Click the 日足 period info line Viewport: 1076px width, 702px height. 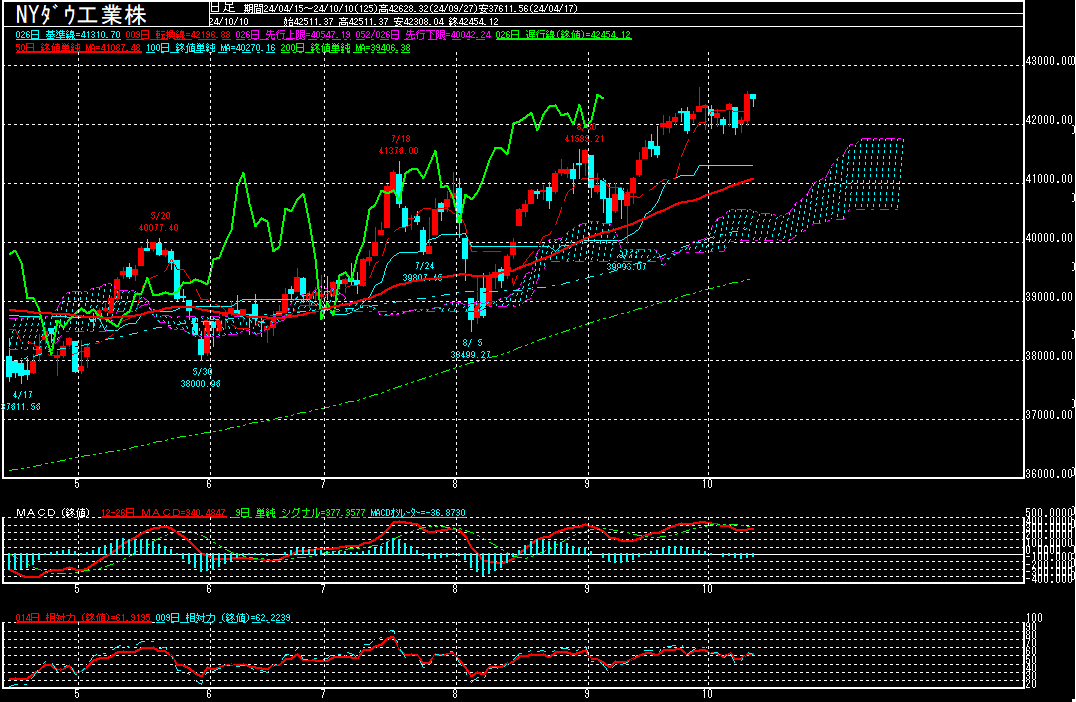(395, 8)
